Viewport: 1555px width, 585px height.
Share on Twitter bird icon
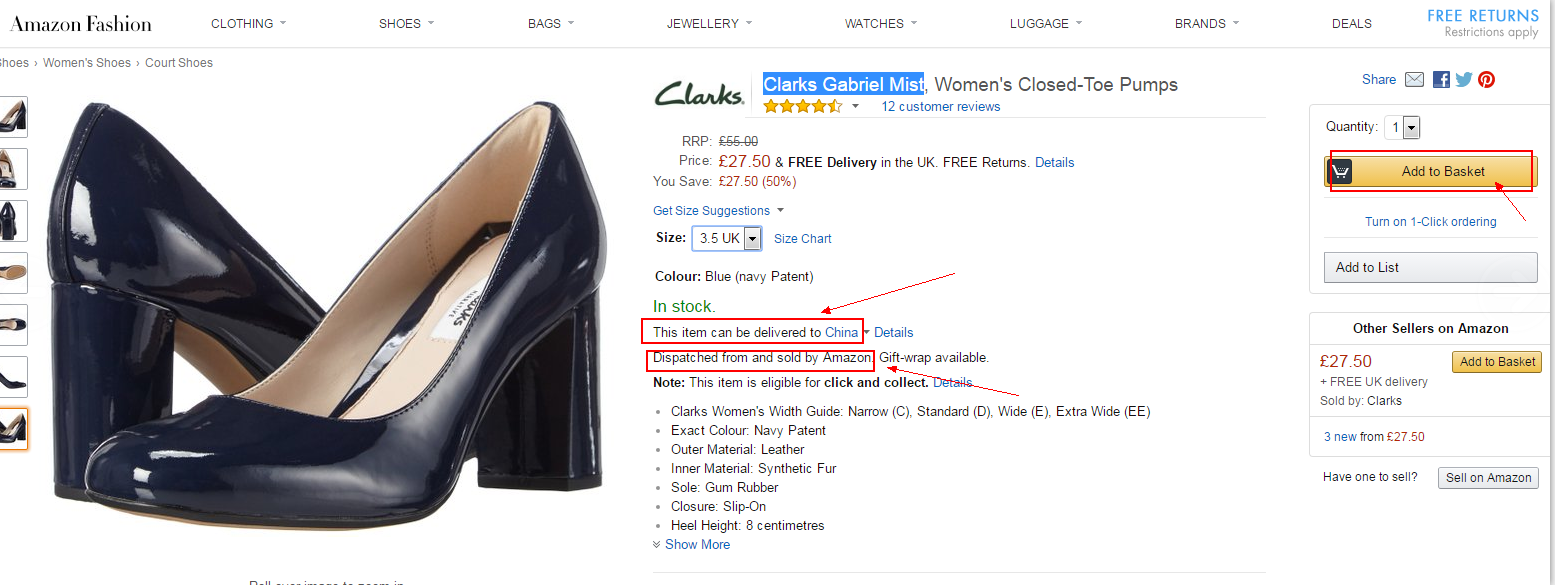(1464, 80)
